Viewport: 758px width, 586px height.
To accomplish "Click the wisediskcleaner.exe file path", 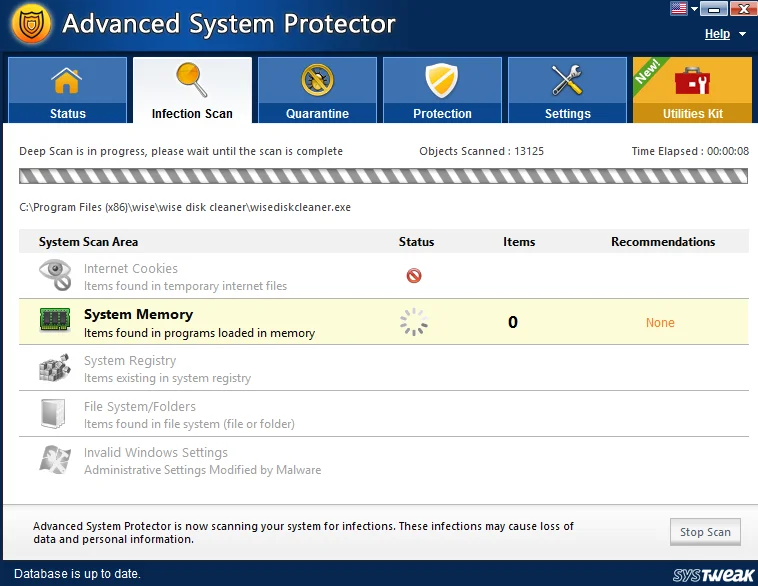I will 185,207.
